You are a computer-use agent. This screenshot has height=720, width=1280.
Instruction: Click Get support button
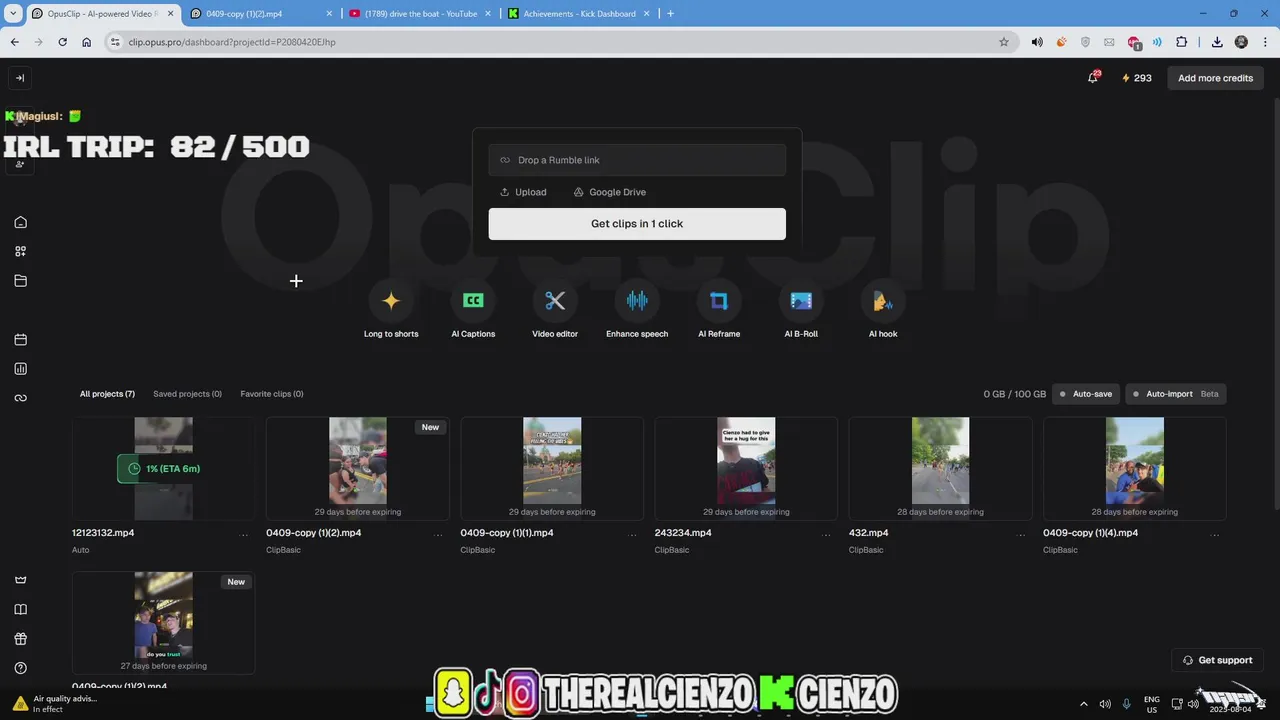point(1217,660)
